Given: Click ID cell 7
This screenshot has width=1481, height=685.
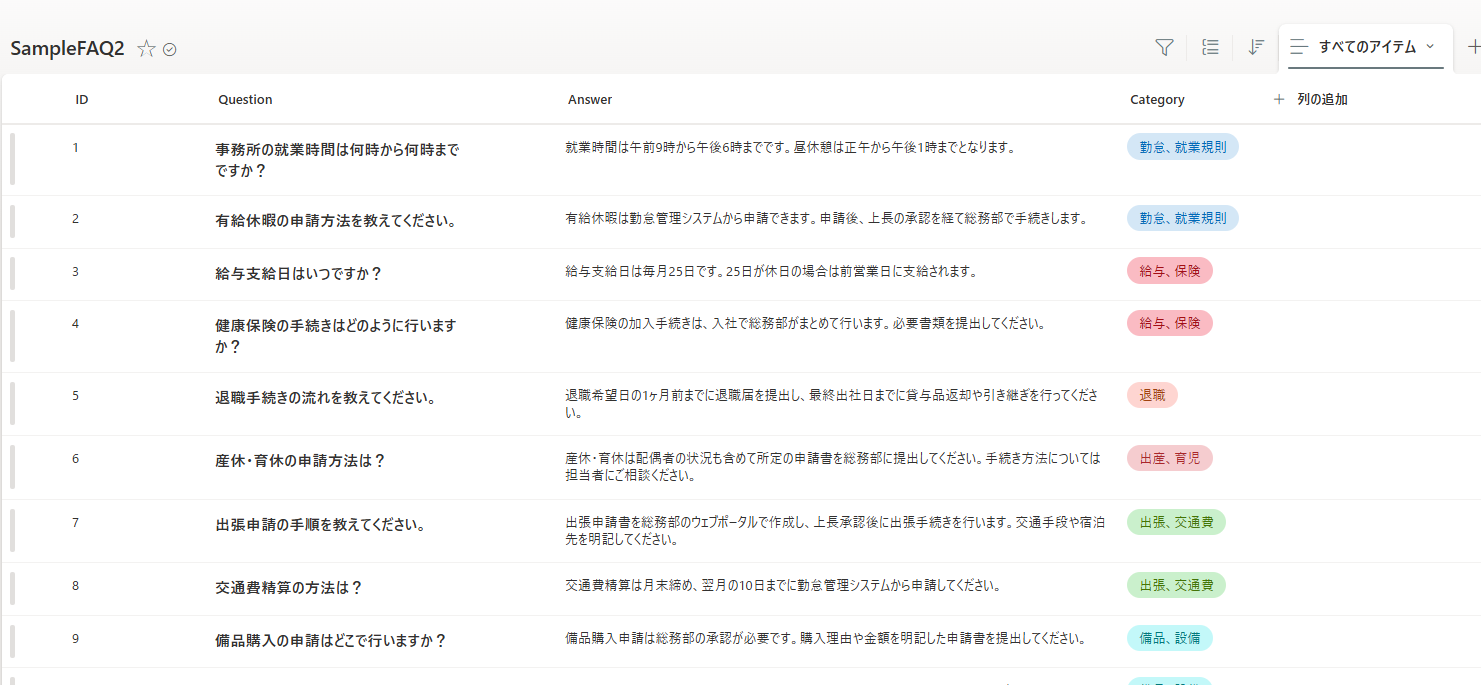Looking at the screenshot, I should pyautogui.click(x=75, y=523).
